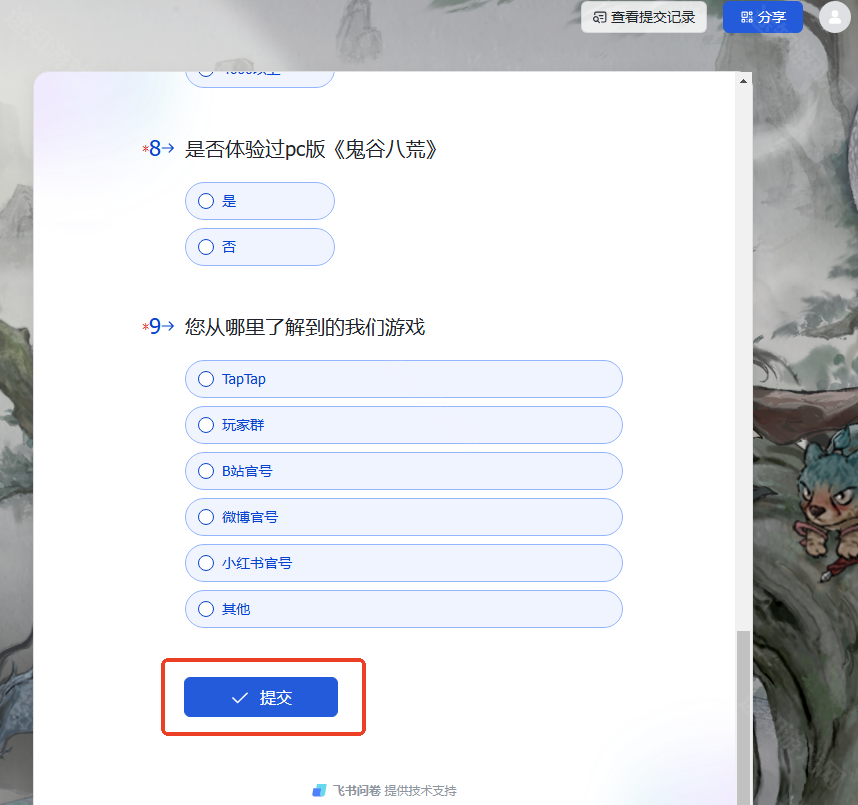This screenshot has height=805, width=858.
Task: Choose TapTap as the source
Action: tap(404, 379)
